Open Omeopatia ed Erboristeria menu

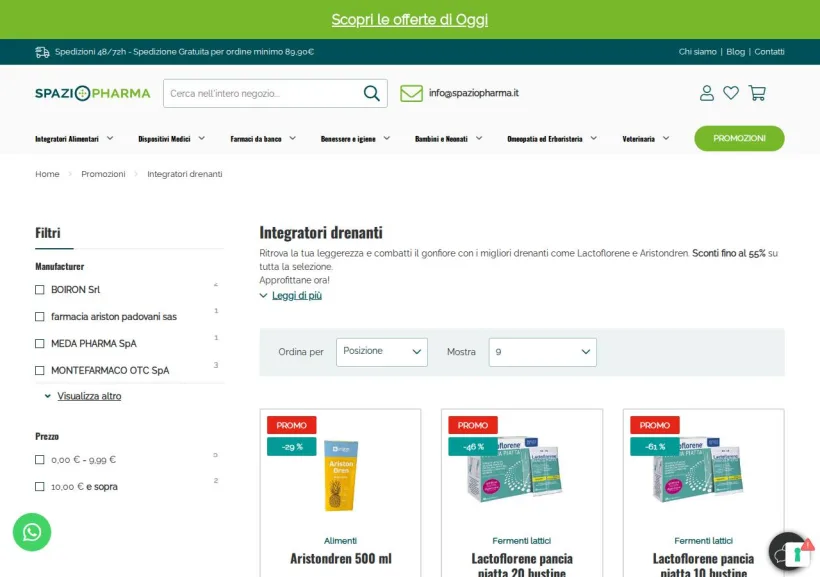coord(544,139)
